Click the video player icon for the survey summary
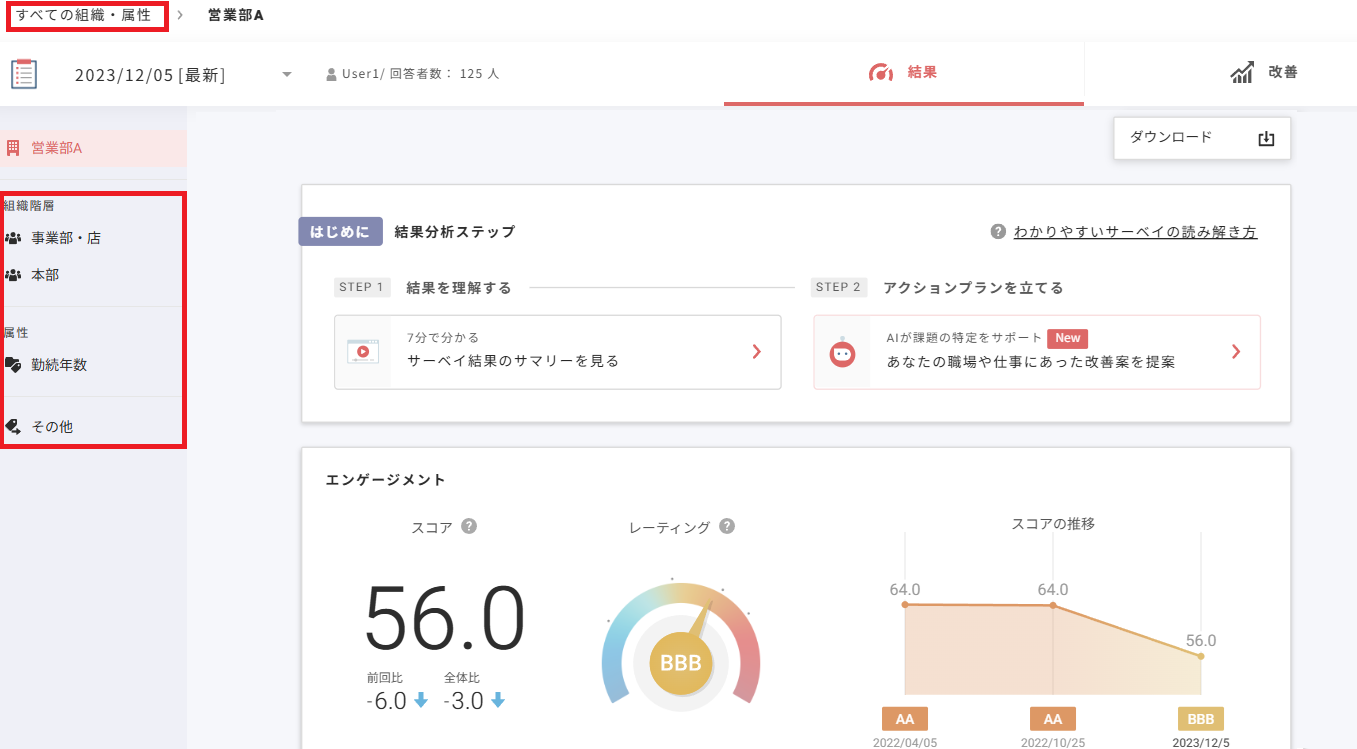This screenshot has width=1357, height=749. 361,352
